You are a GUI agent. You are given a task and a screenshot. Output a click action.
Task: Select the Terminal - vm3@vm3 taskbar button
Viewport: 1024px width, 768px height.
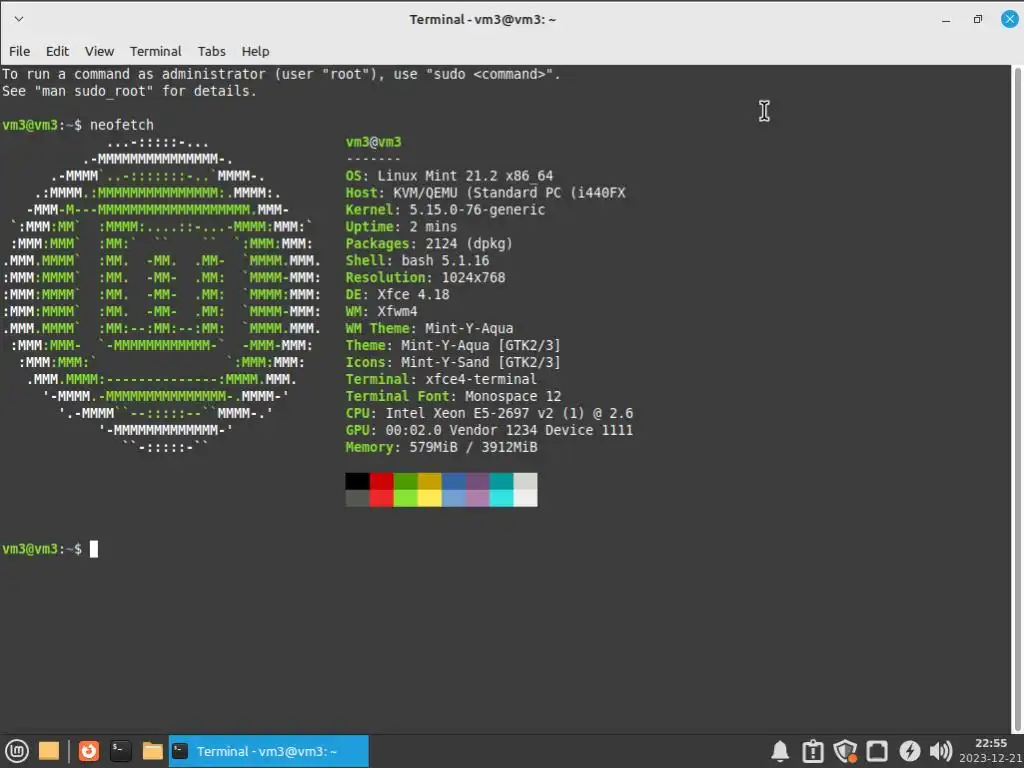[268, 751]
